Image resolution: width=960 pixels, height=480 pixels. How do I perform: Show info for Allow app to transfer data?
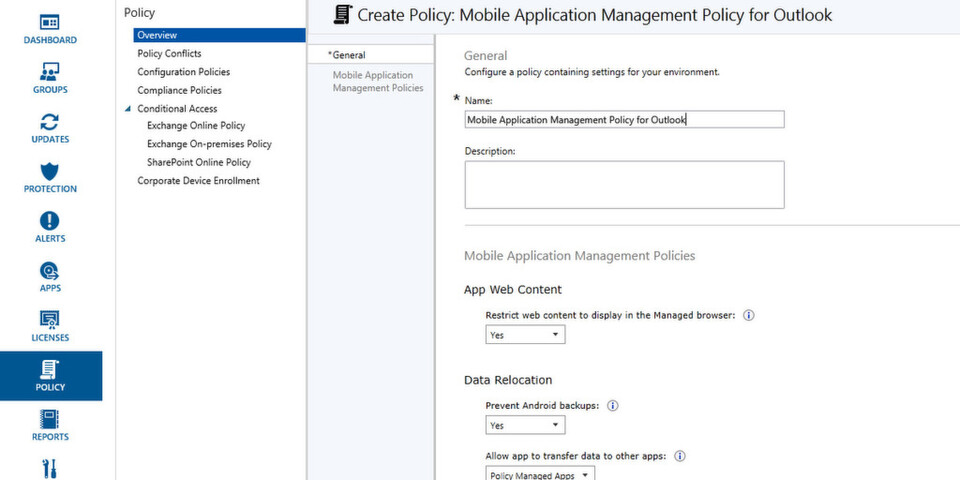(x=680, y=456)
